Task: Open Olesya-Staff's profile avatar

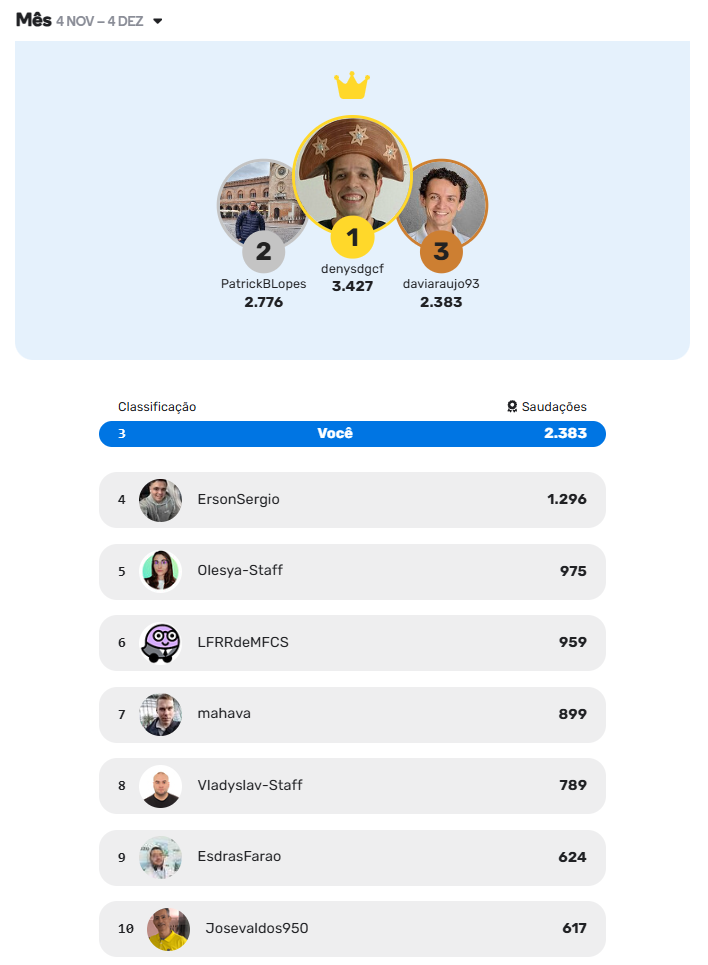Action: (160, 571)
